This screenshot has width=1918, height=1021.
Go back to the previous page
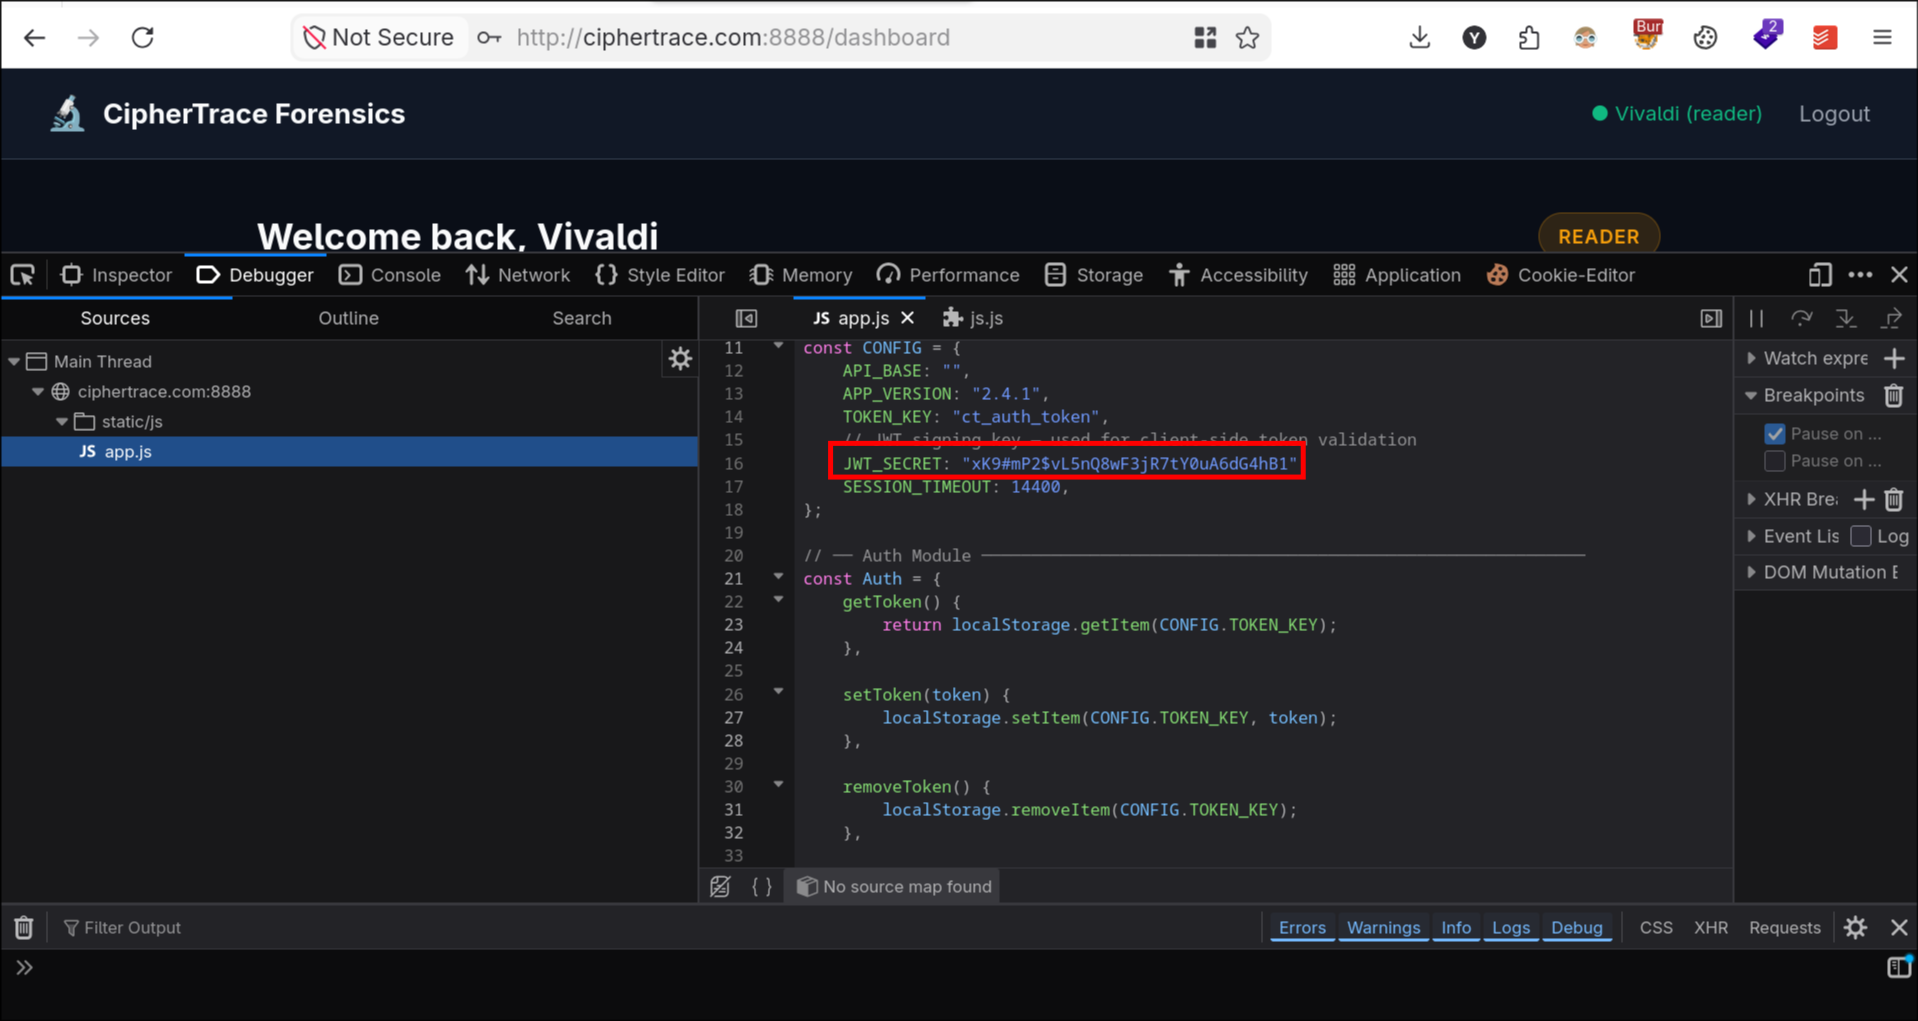[x=34, y=38]
